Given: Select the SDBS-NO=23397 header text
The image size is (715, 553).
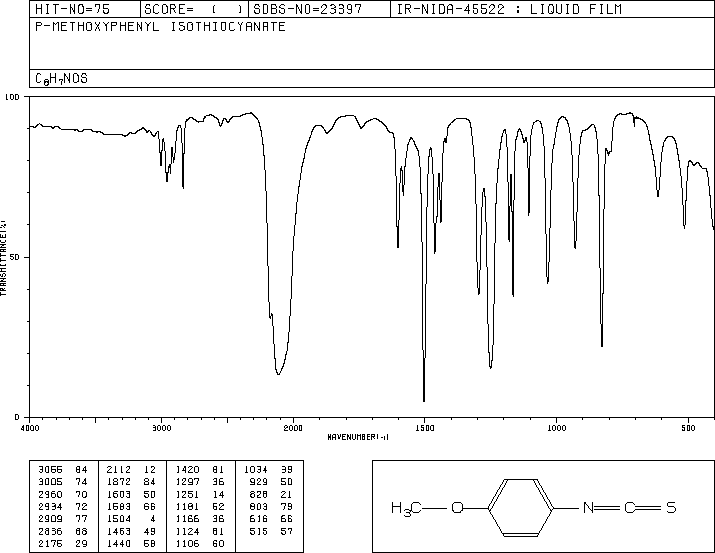Looking at the screenshot, I should tap(308, 9).
